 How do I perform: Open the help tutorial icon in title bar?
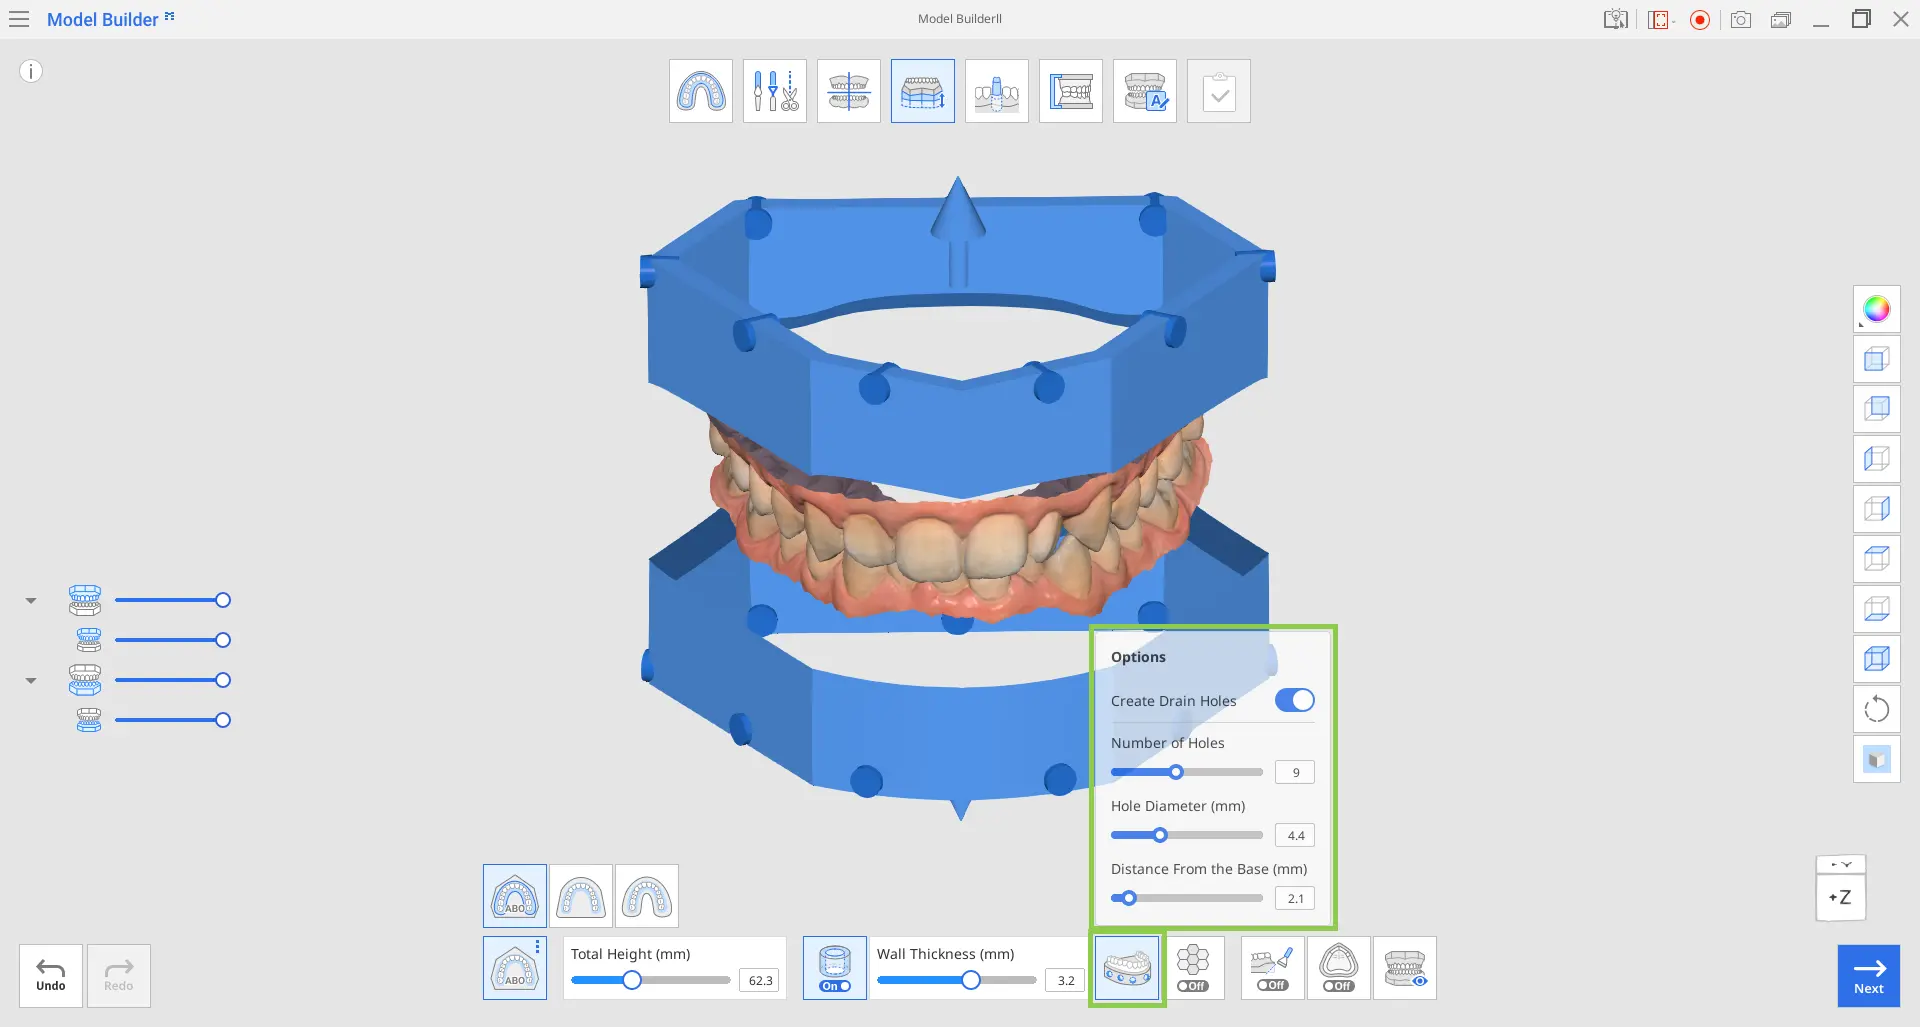tap(1616, 19)
